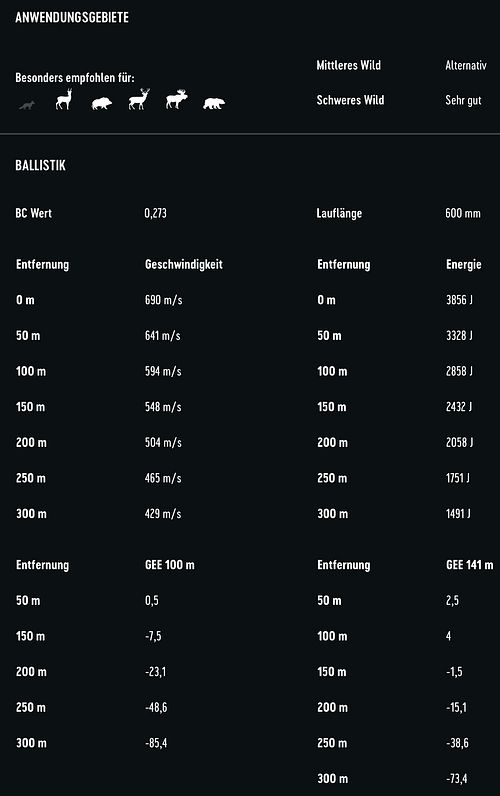Select the 1491 J energy at 300 m
This screenshot has height=796, width=500.
[458, 514]
